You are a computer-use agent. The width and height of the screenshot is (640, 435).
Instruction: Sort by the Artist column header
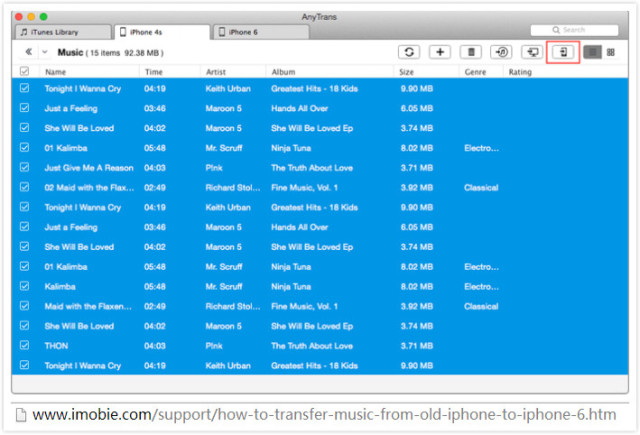tap(216, 72)
